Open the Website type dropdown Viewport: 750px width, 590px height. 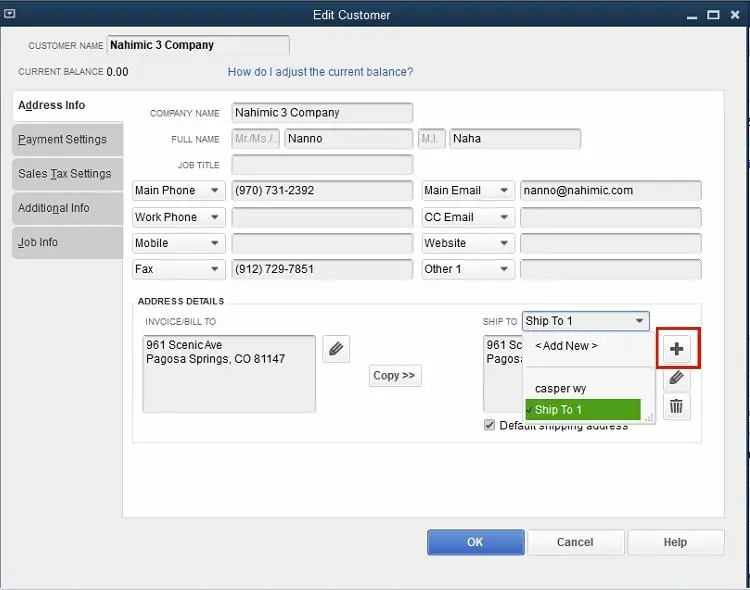467,243
